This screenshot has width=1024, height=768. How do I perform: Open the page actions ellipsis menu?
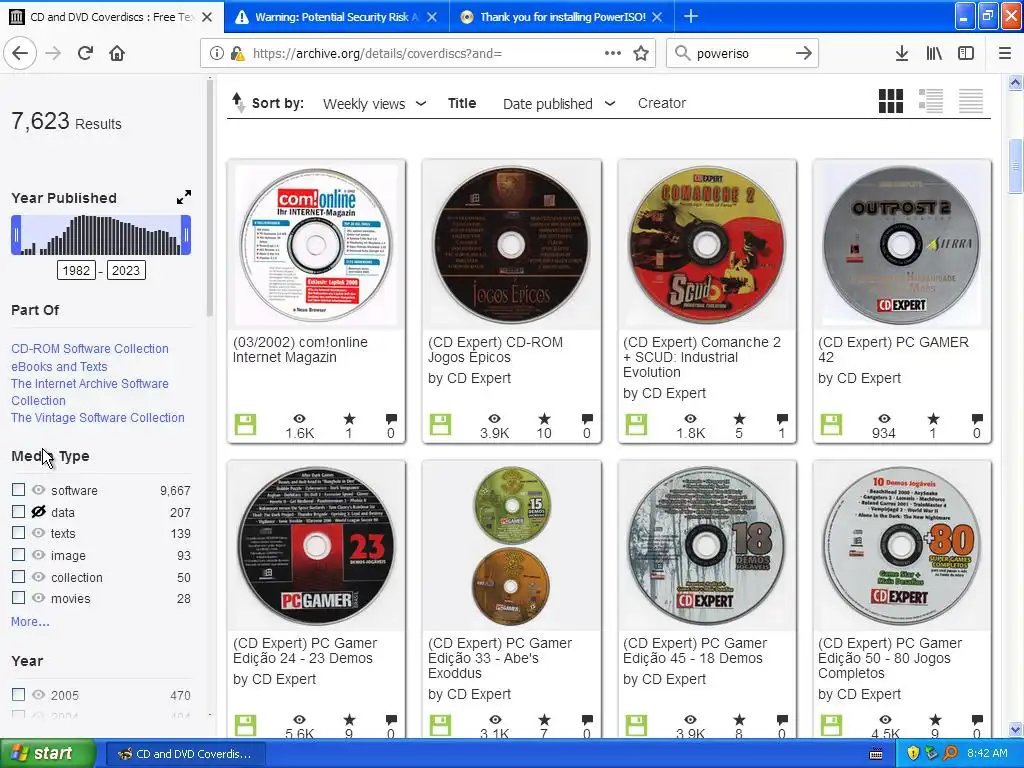coord(613,54)
